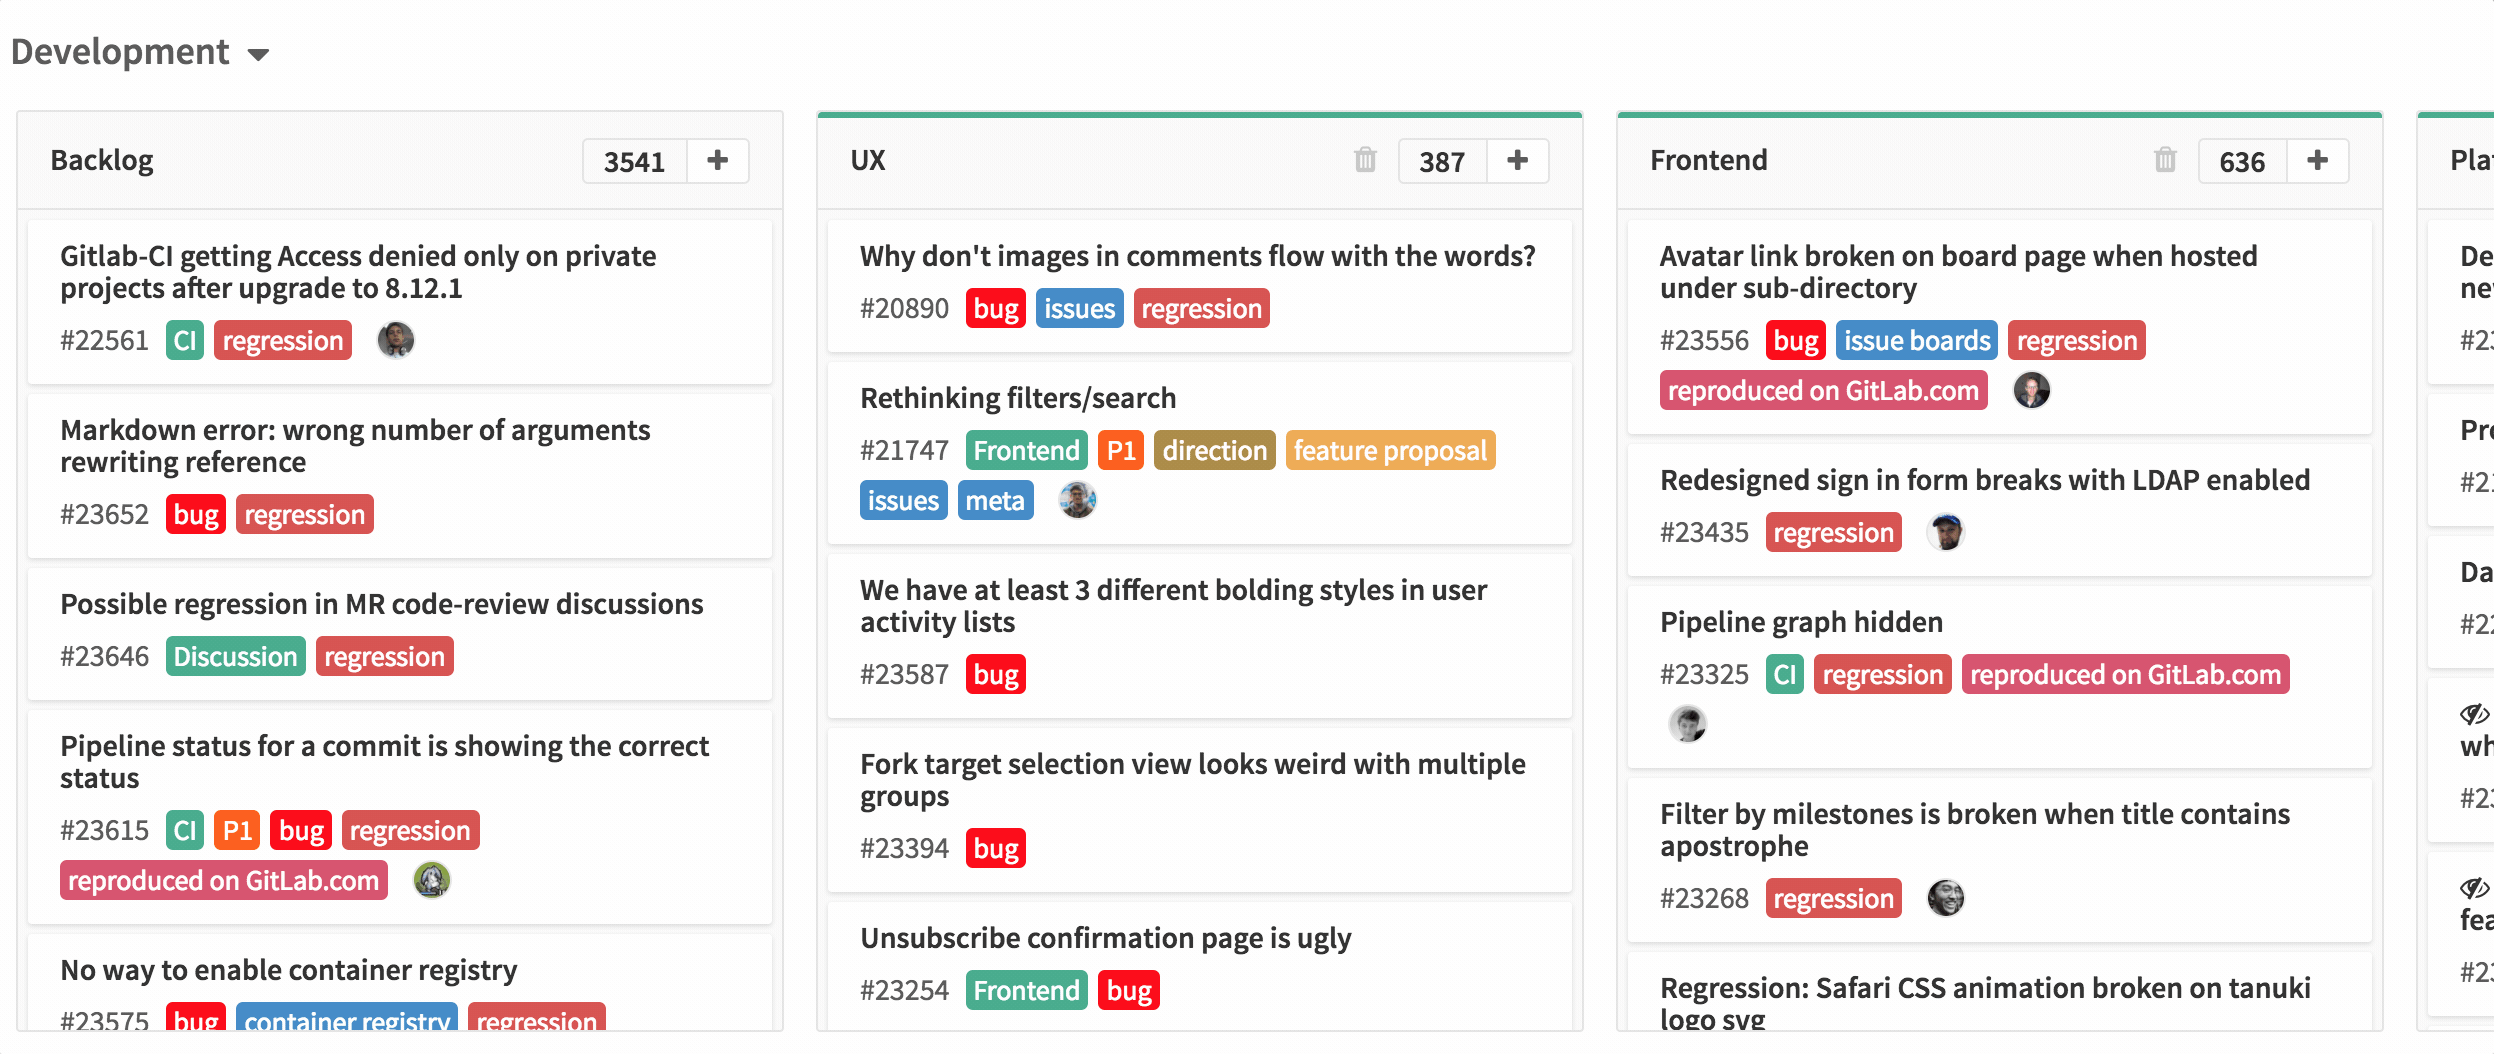
Task: Click the assignee avatar on issue #22561
Action: tap(396, 340)
